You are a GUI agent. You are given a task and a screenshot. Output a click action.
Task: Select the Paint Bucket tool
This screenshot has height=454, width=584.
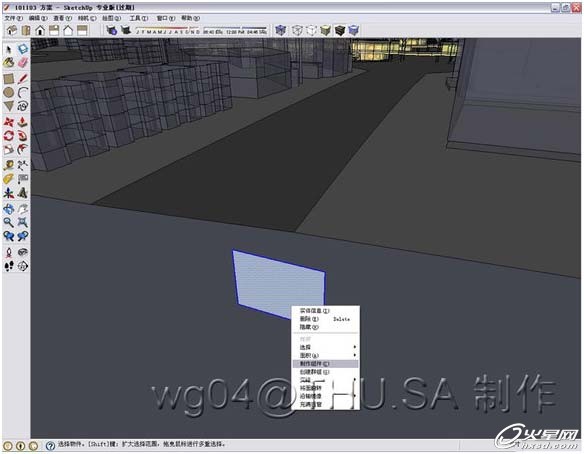click(x=9, y=63)
